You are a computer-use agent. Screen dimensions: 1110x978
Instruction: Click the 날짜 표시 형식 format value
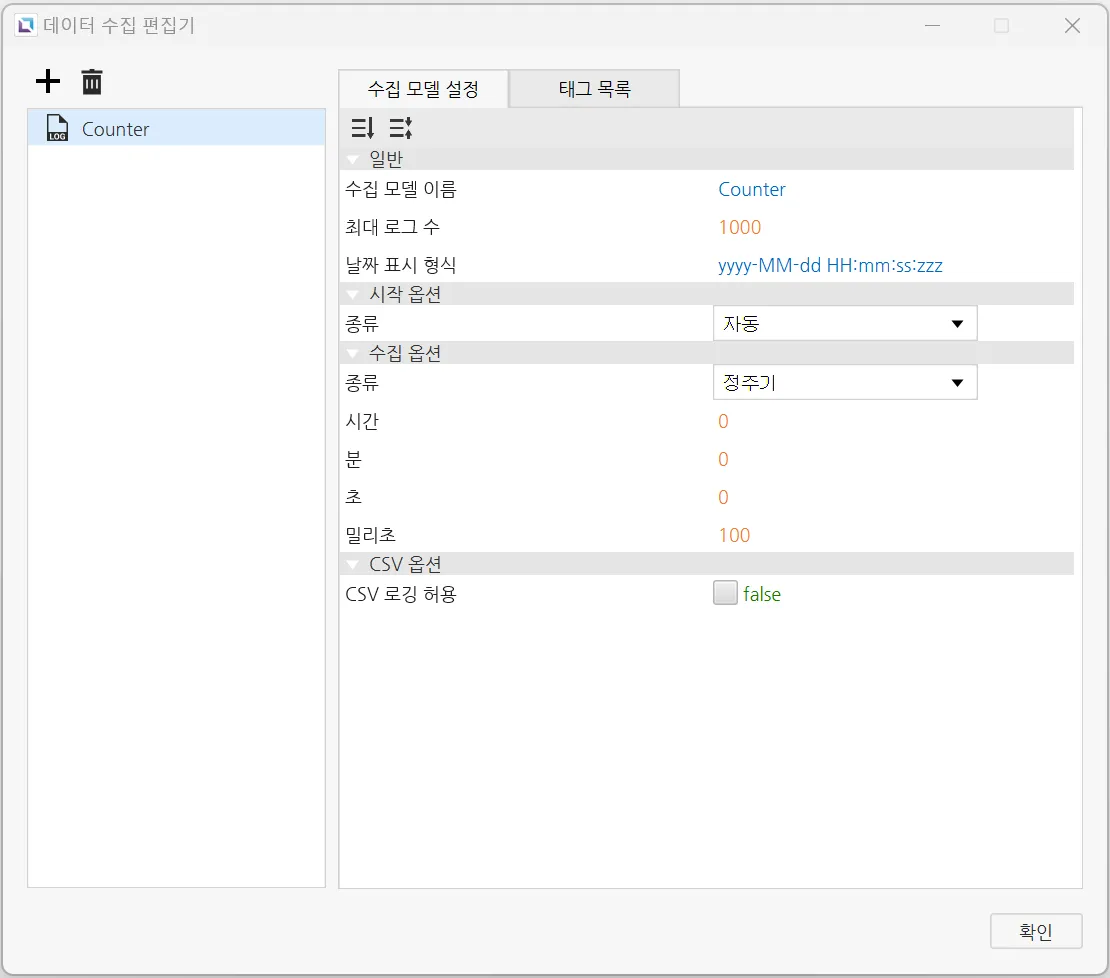830,266
